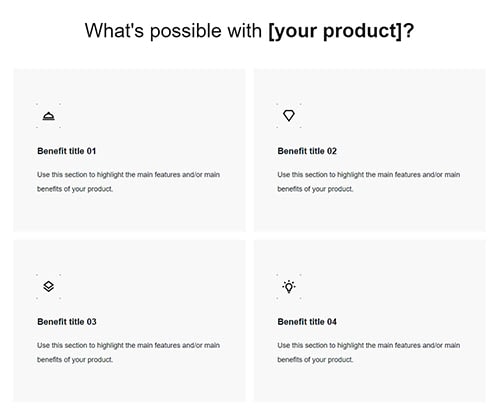Select the gray card containing Benefit title 02

[370, 150]
